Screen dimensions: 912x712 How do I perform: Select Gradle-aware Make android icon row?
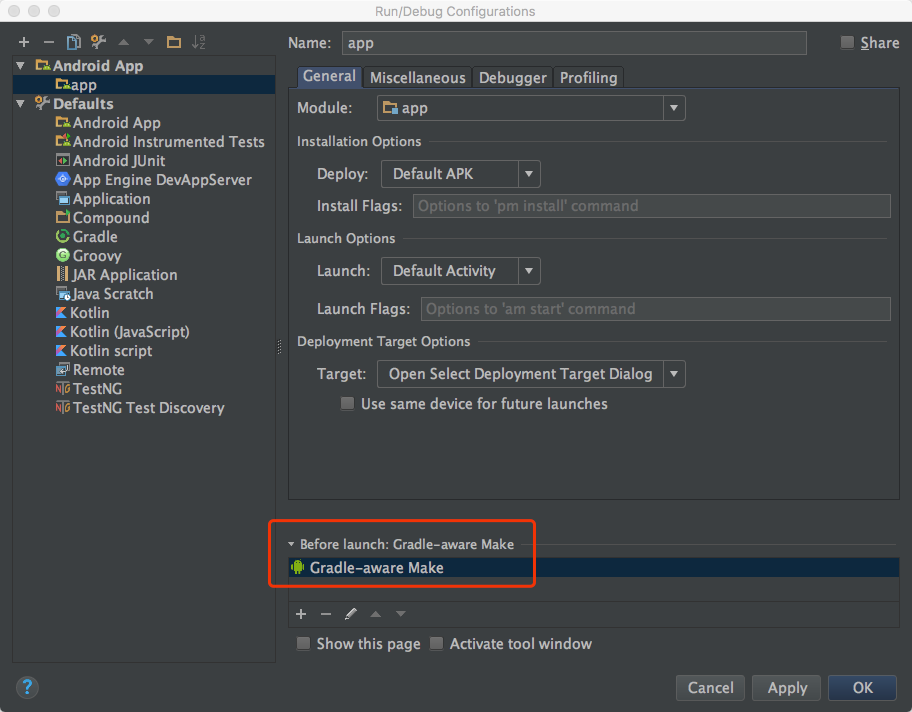(594, 568)
